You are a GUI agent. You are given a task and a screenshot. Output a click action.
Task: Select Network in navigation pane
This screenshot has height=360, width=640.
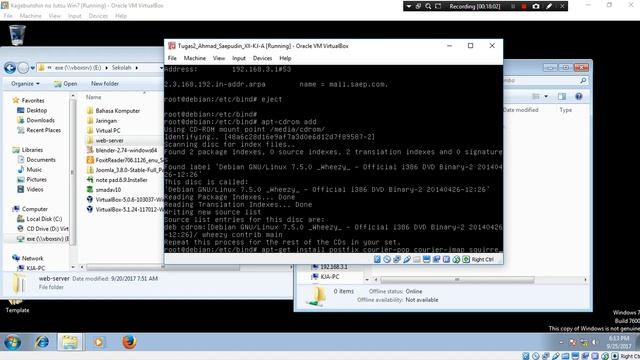28,258
